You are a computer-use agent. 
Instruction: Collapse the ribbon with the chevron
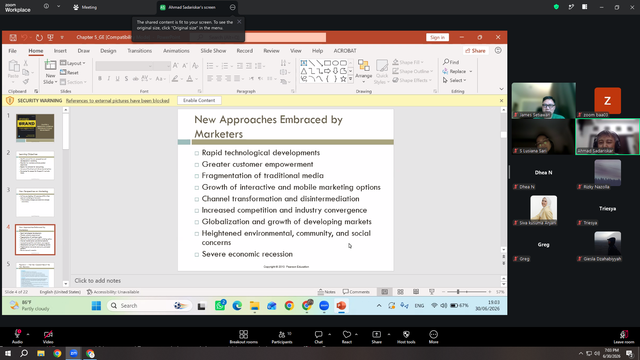tap(501, 89)
